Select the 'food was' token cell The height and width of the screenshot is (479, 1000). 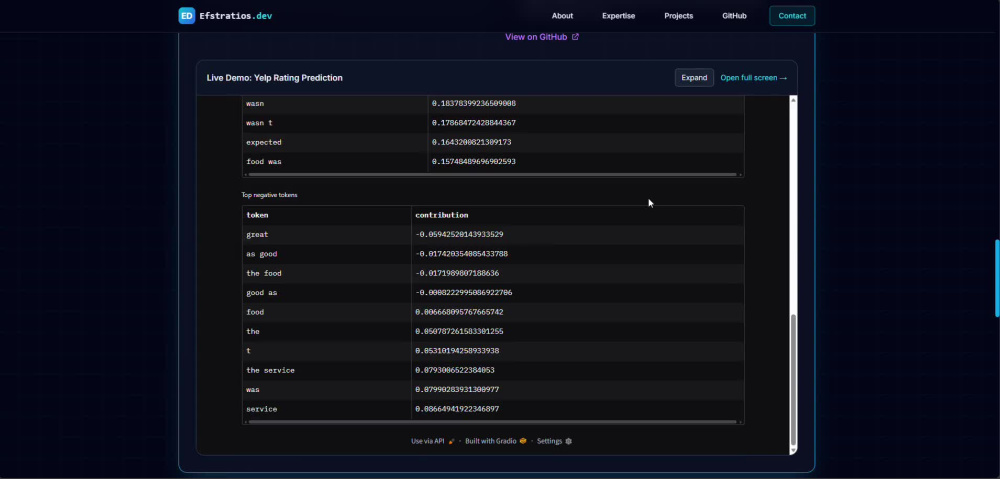[x=335, y=161]
